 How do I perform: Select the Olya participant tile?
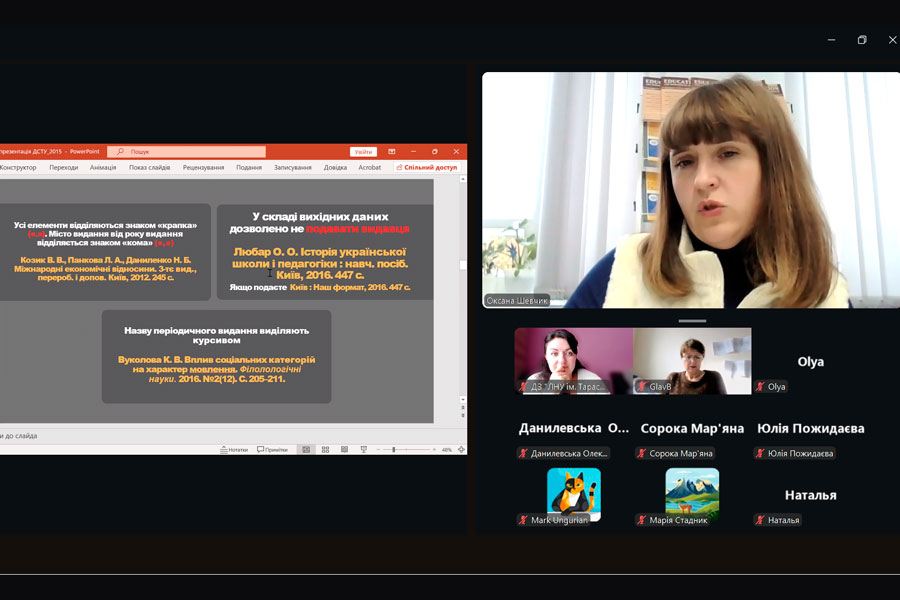click(x=810, y=361)
